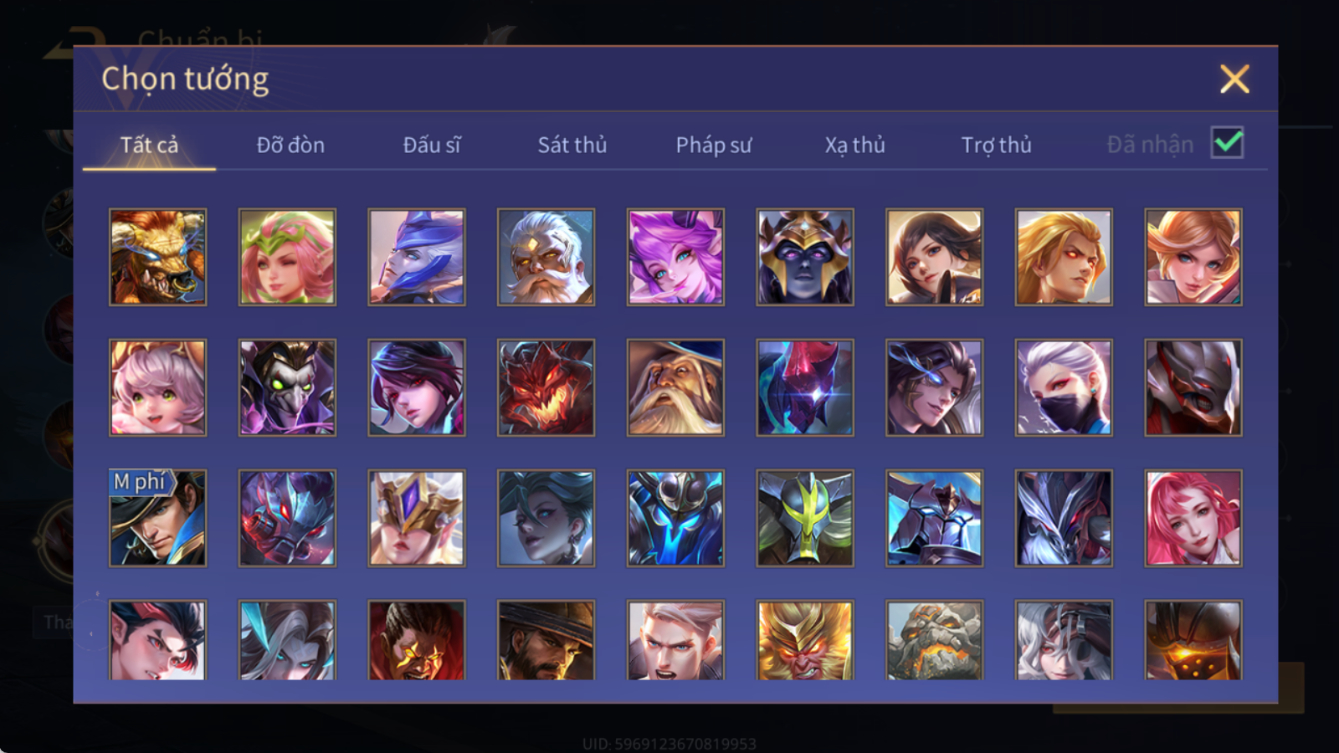Select the wizard with blue hat hero
Screen dimensions: 1339x753
[675, 388]
